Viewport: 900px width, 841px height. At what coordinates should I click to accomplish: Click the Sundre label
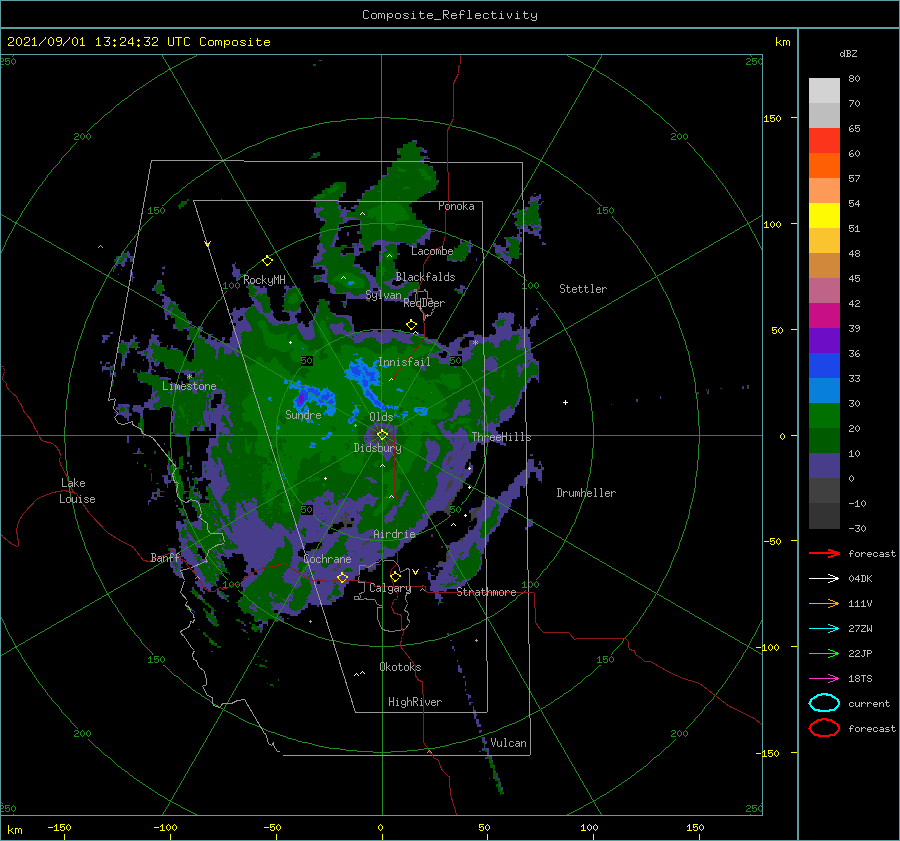coord(304,415)
